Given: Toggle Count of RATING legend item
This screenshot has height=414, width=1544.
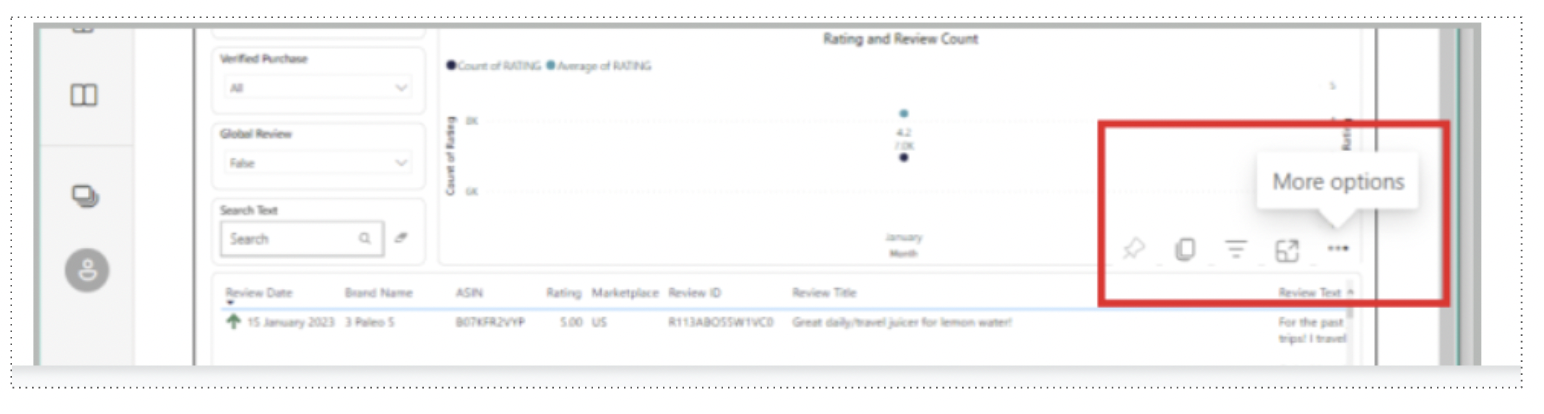Looking at the screenshot, I should coord(494,66).
